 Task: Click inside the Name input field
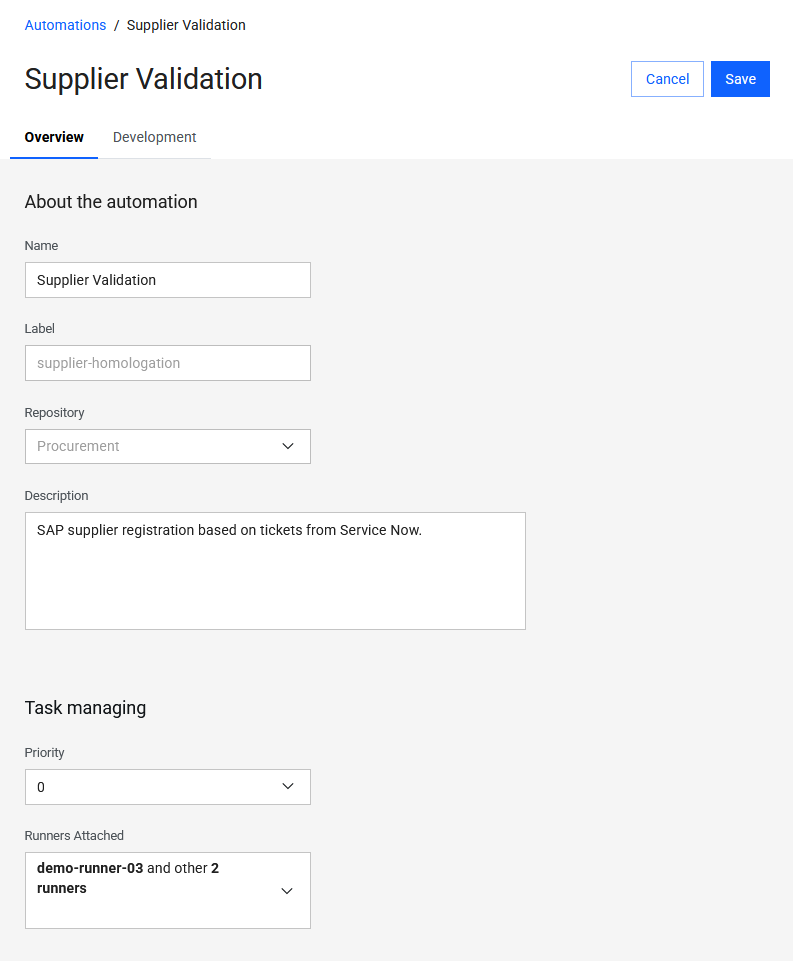click(167, 280)
